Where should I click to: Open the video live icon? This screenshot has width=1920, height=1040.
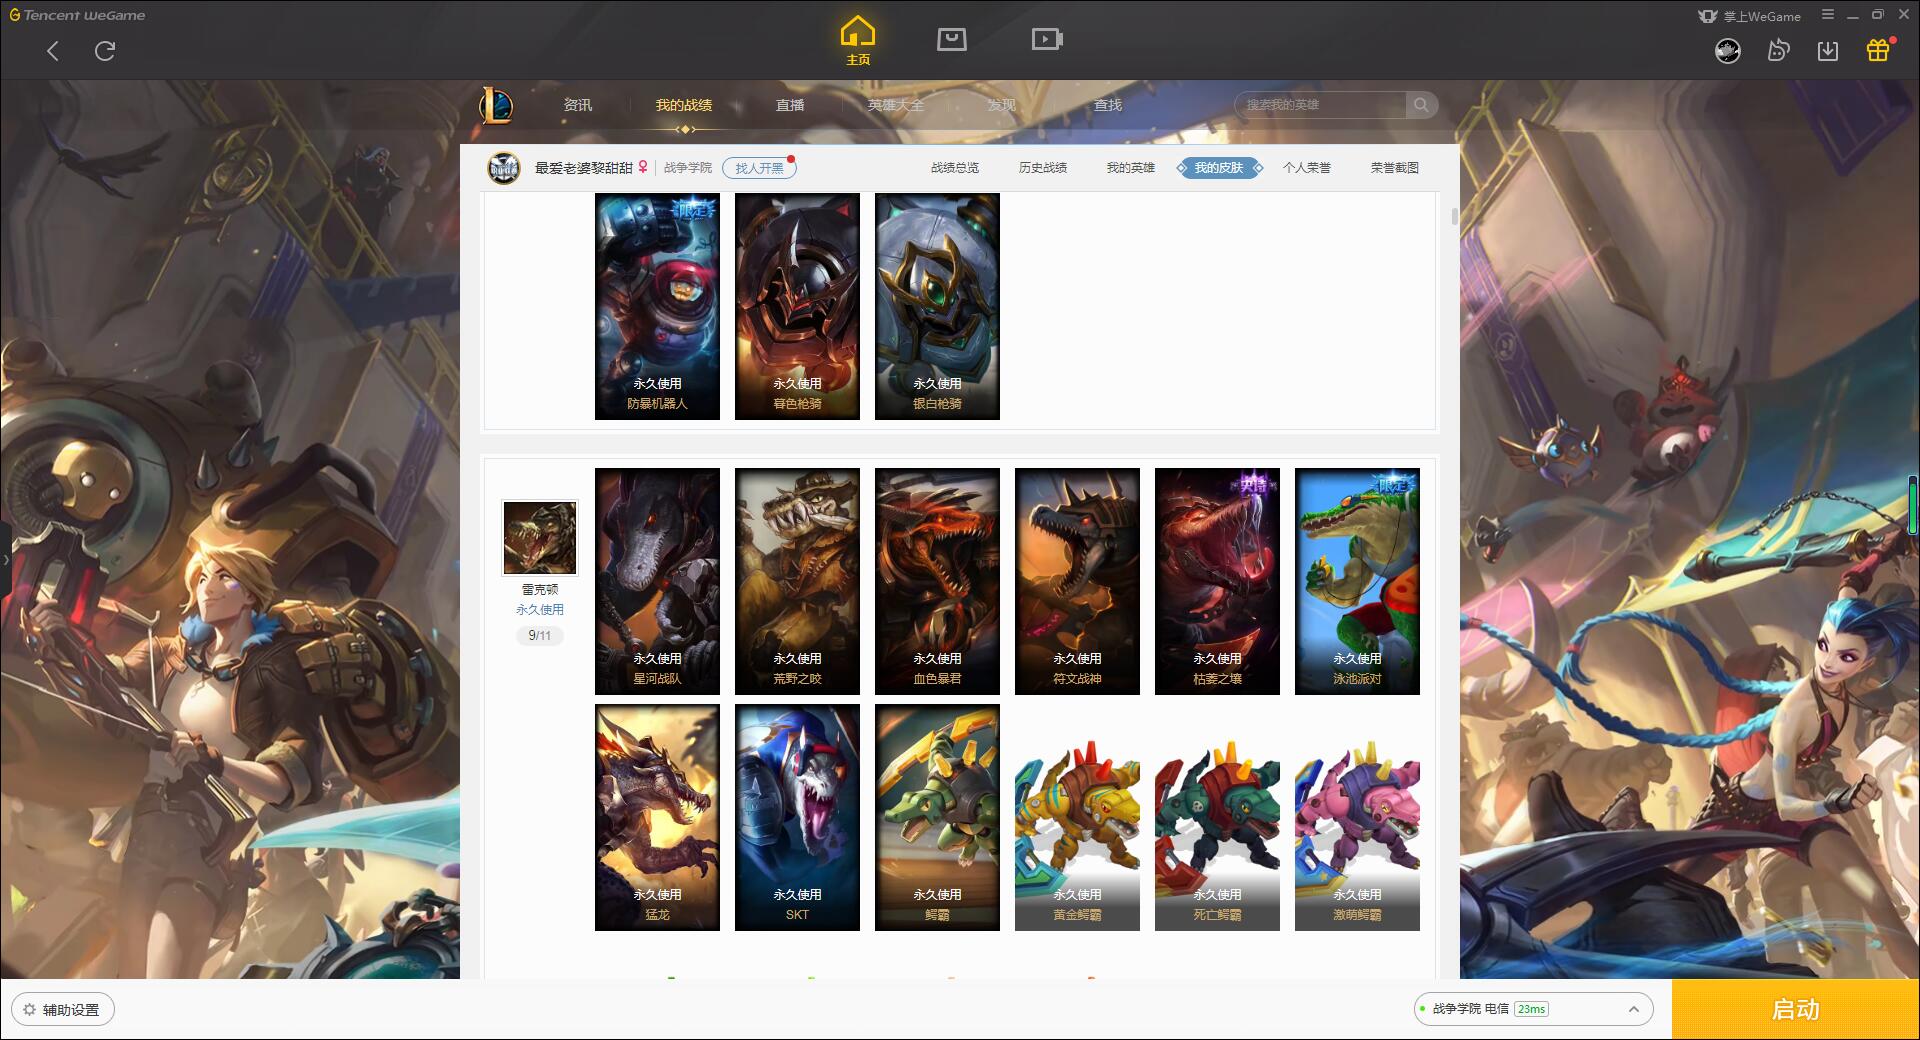point(1047,39)
